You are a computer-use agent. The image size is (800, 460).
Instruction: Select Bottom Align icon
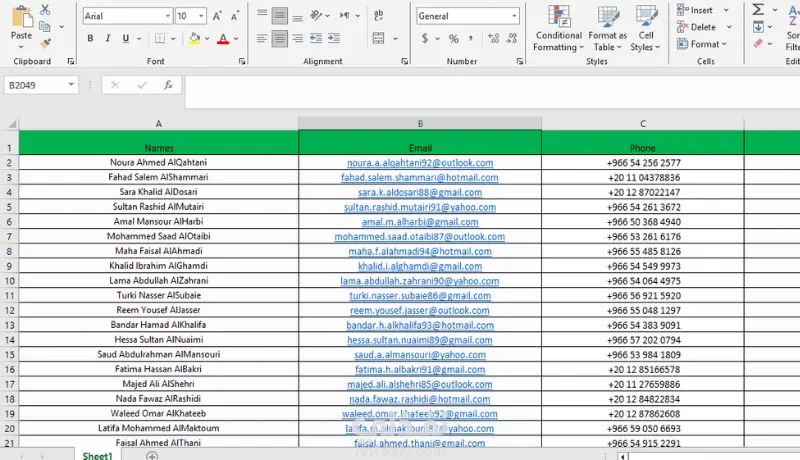(x=297, y=16)
